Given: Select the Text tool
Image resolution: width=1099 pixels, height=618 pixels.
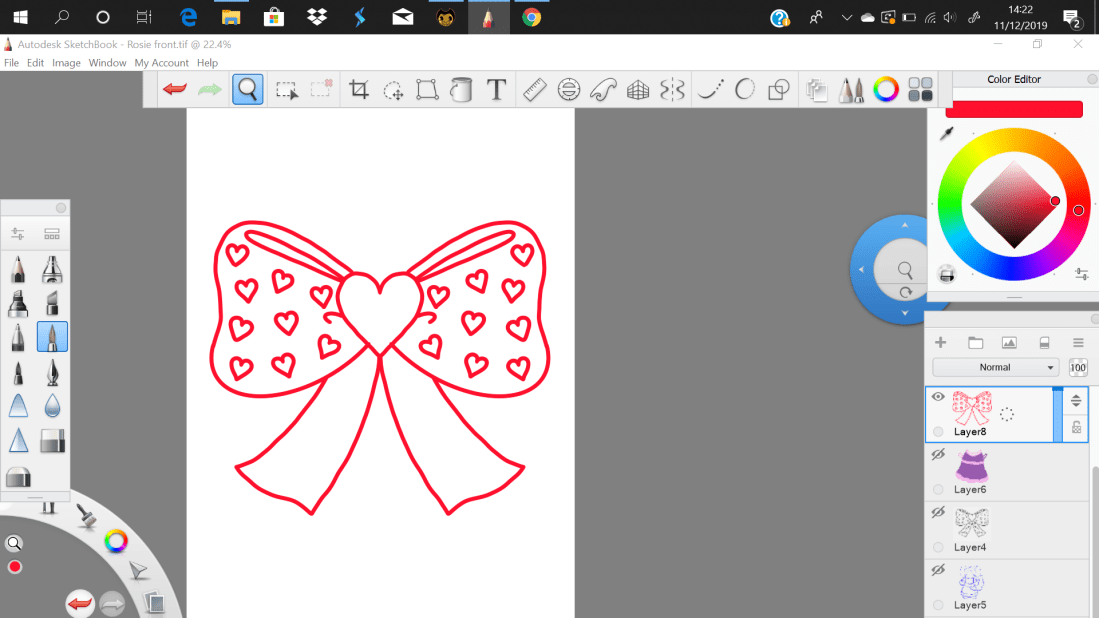Looking at the screenshot, I should tap(496, 90).
